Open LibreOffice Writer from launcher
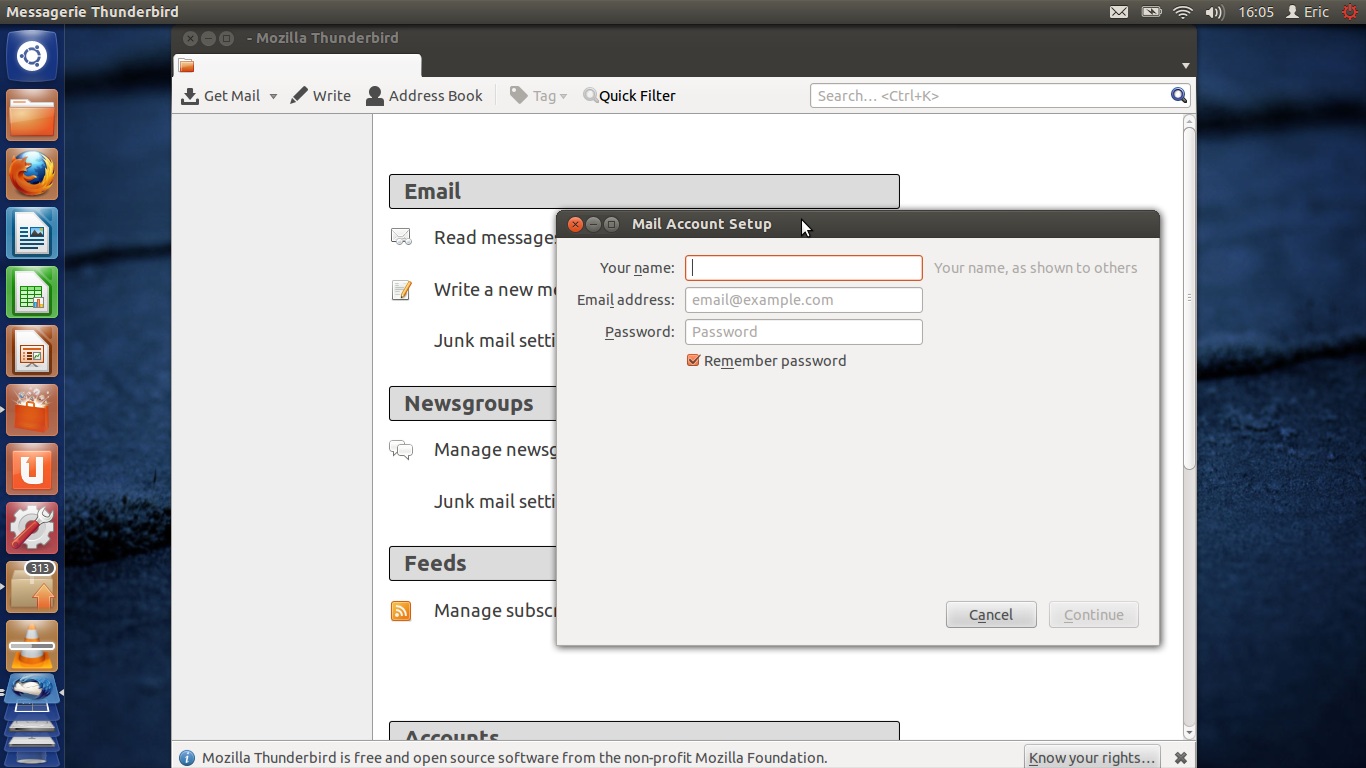The width and height of the screenshot is (1366, 768). pos(32,233)
